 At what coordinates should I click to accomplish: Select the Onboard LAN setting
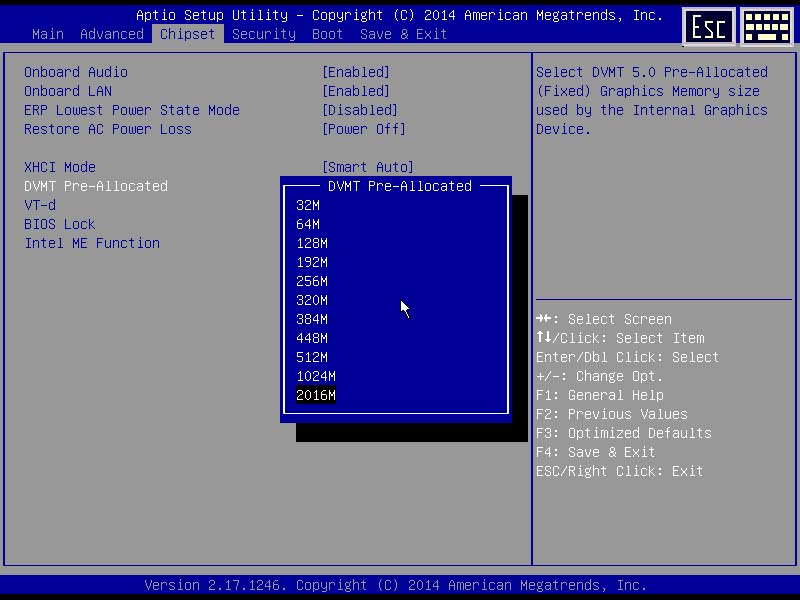click(x=68, y=91)
